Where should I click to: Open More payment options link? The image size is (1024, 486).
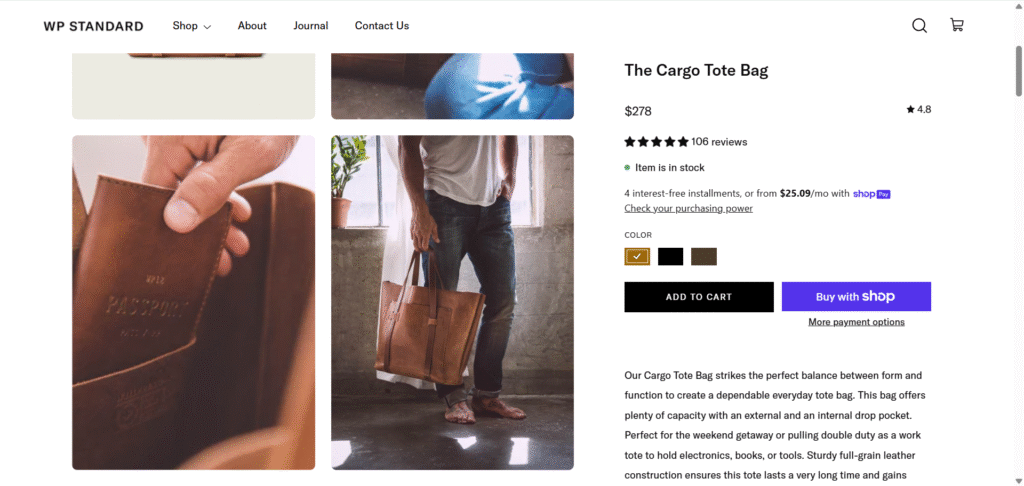tap(856, 322)
